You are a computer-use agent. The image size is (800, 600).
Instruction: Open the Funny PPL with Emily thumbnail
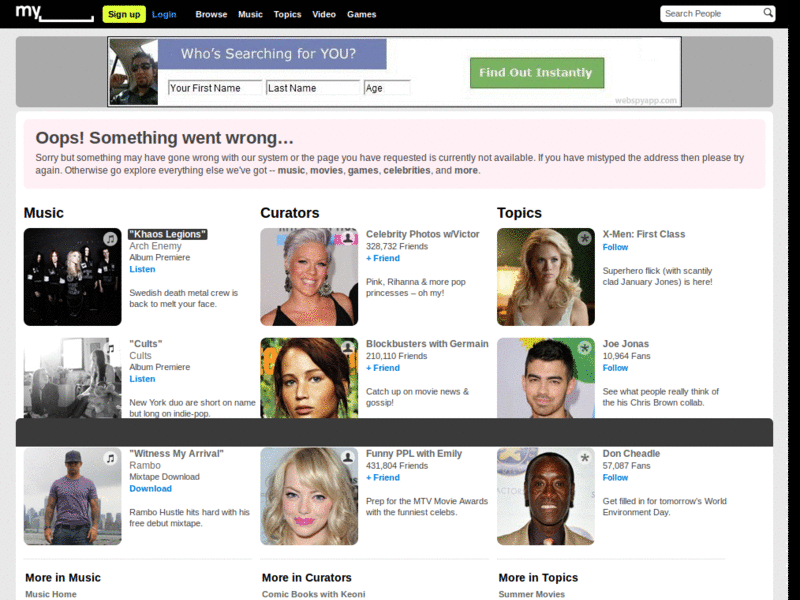click(x=309, y=496)
